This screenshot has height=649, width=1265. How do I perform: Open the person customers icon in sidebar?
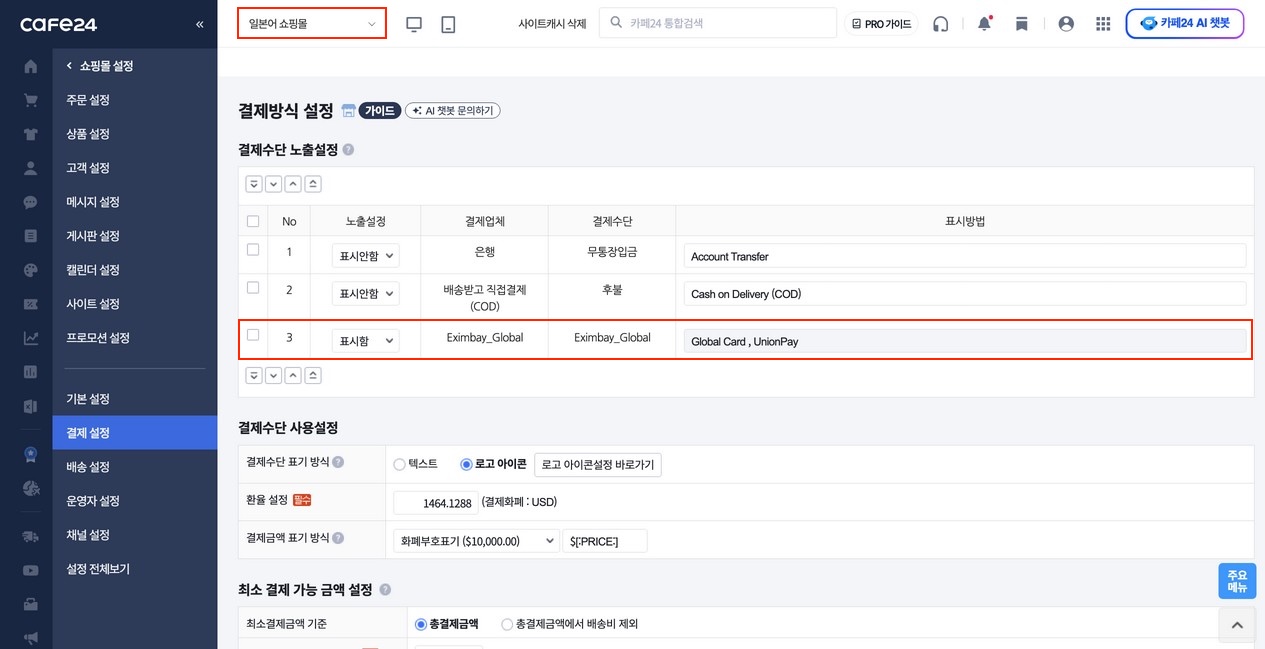[30, 168]
